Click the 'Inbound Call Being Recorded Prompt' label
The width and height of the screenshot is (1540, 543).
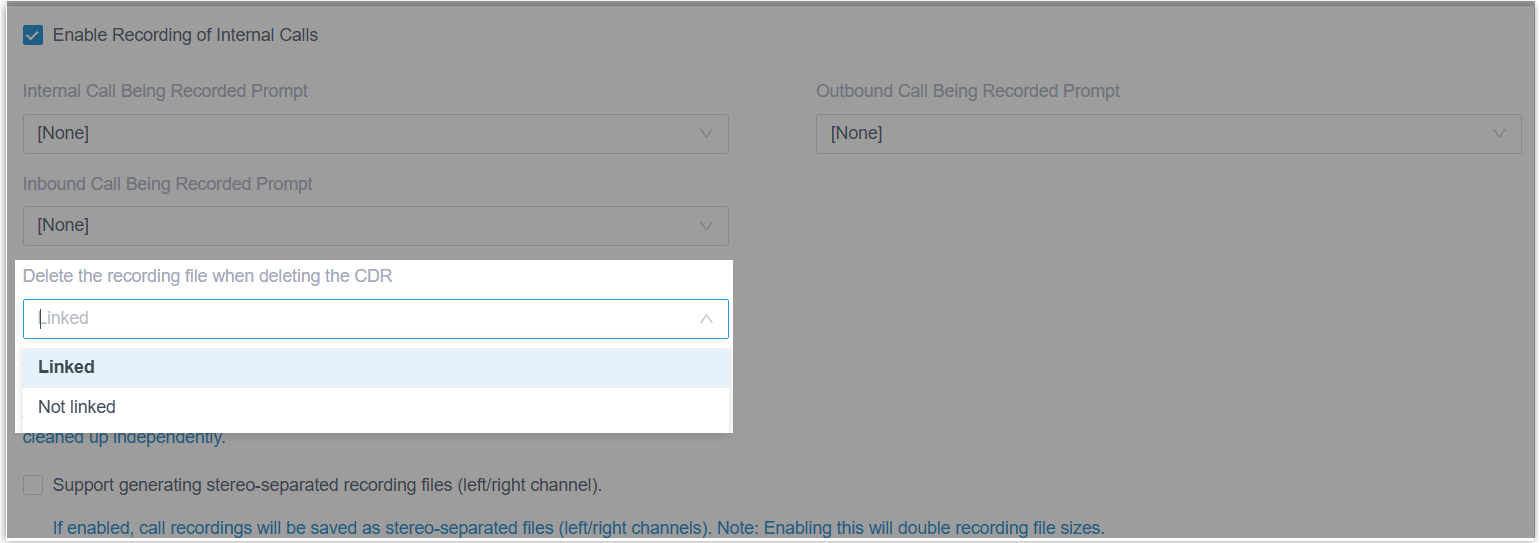(168, 184)
